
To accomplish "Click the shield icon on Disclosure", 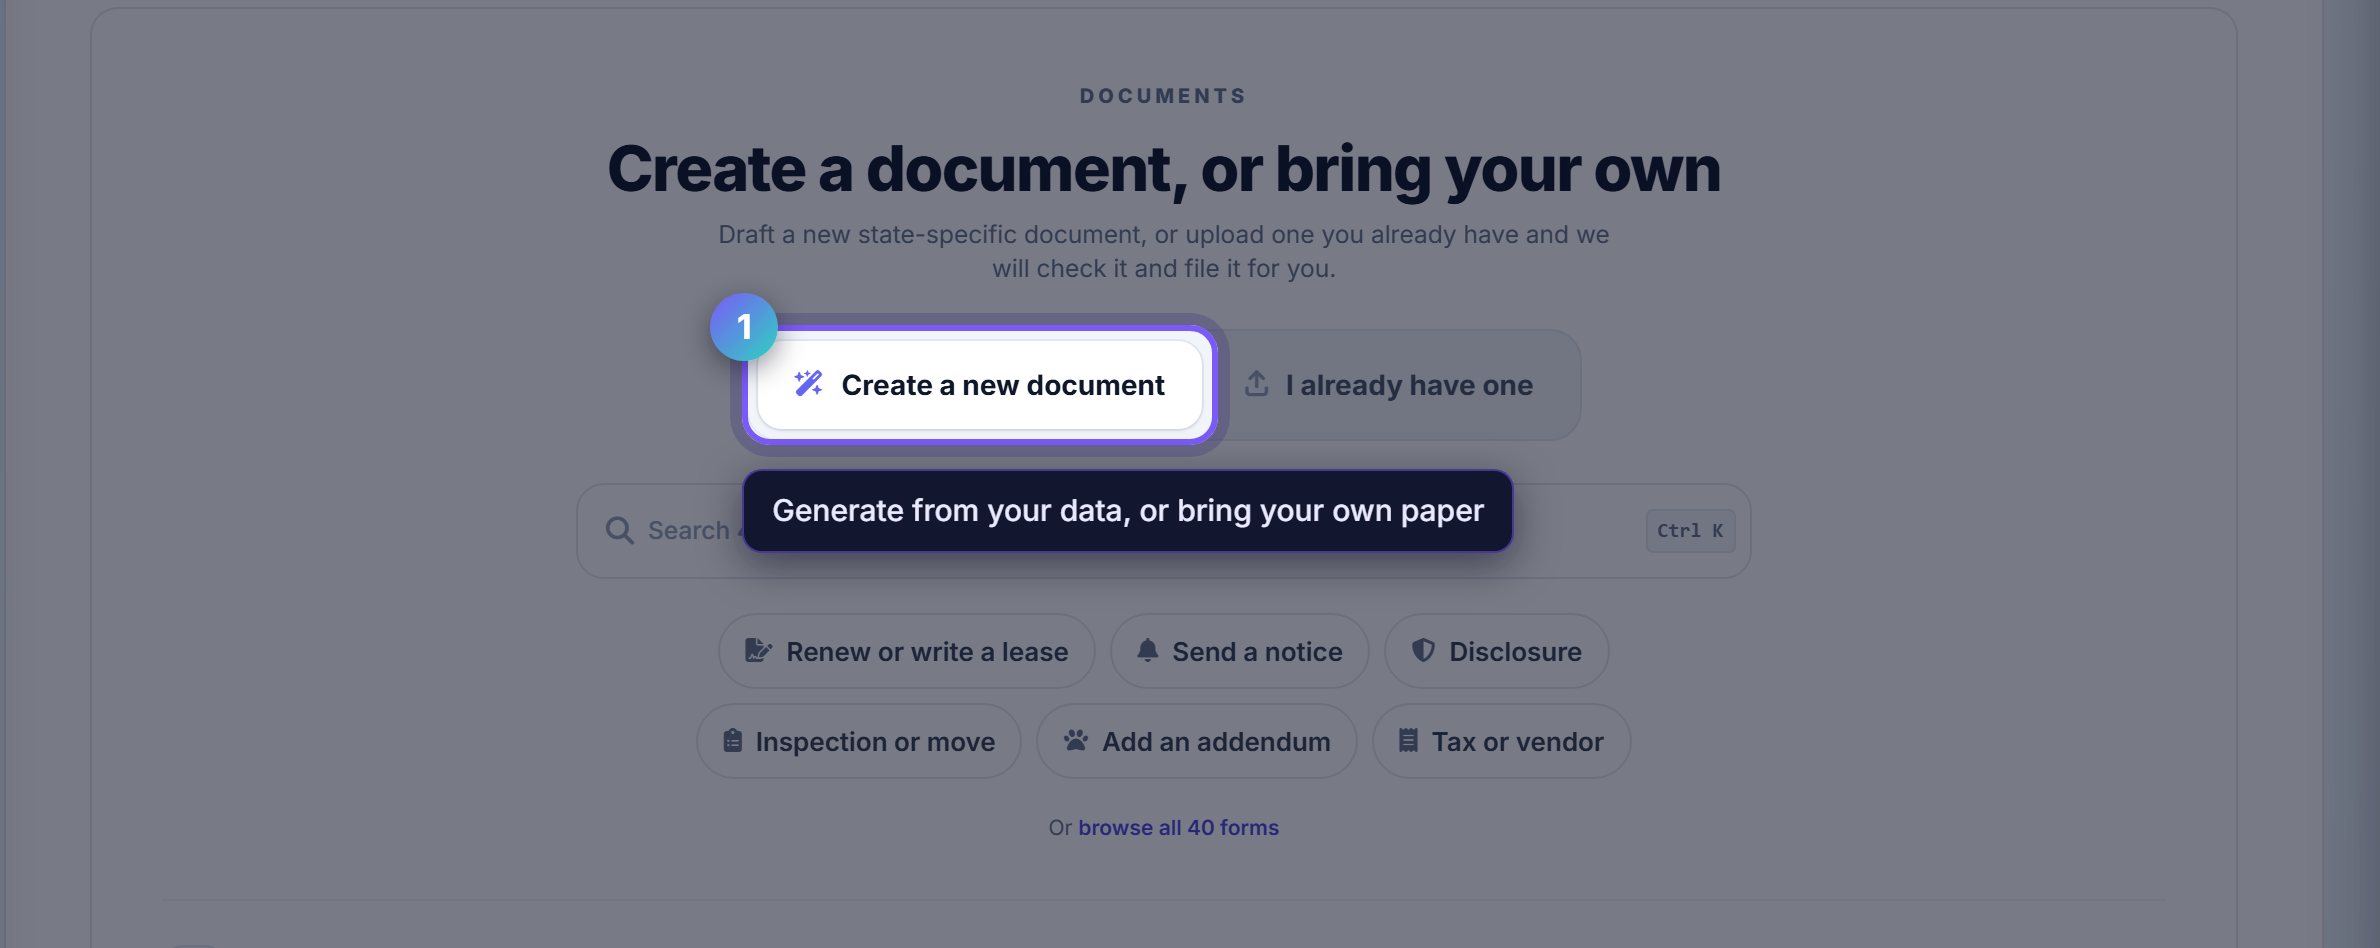I will pyautogui.click(x=1423, y=651).
